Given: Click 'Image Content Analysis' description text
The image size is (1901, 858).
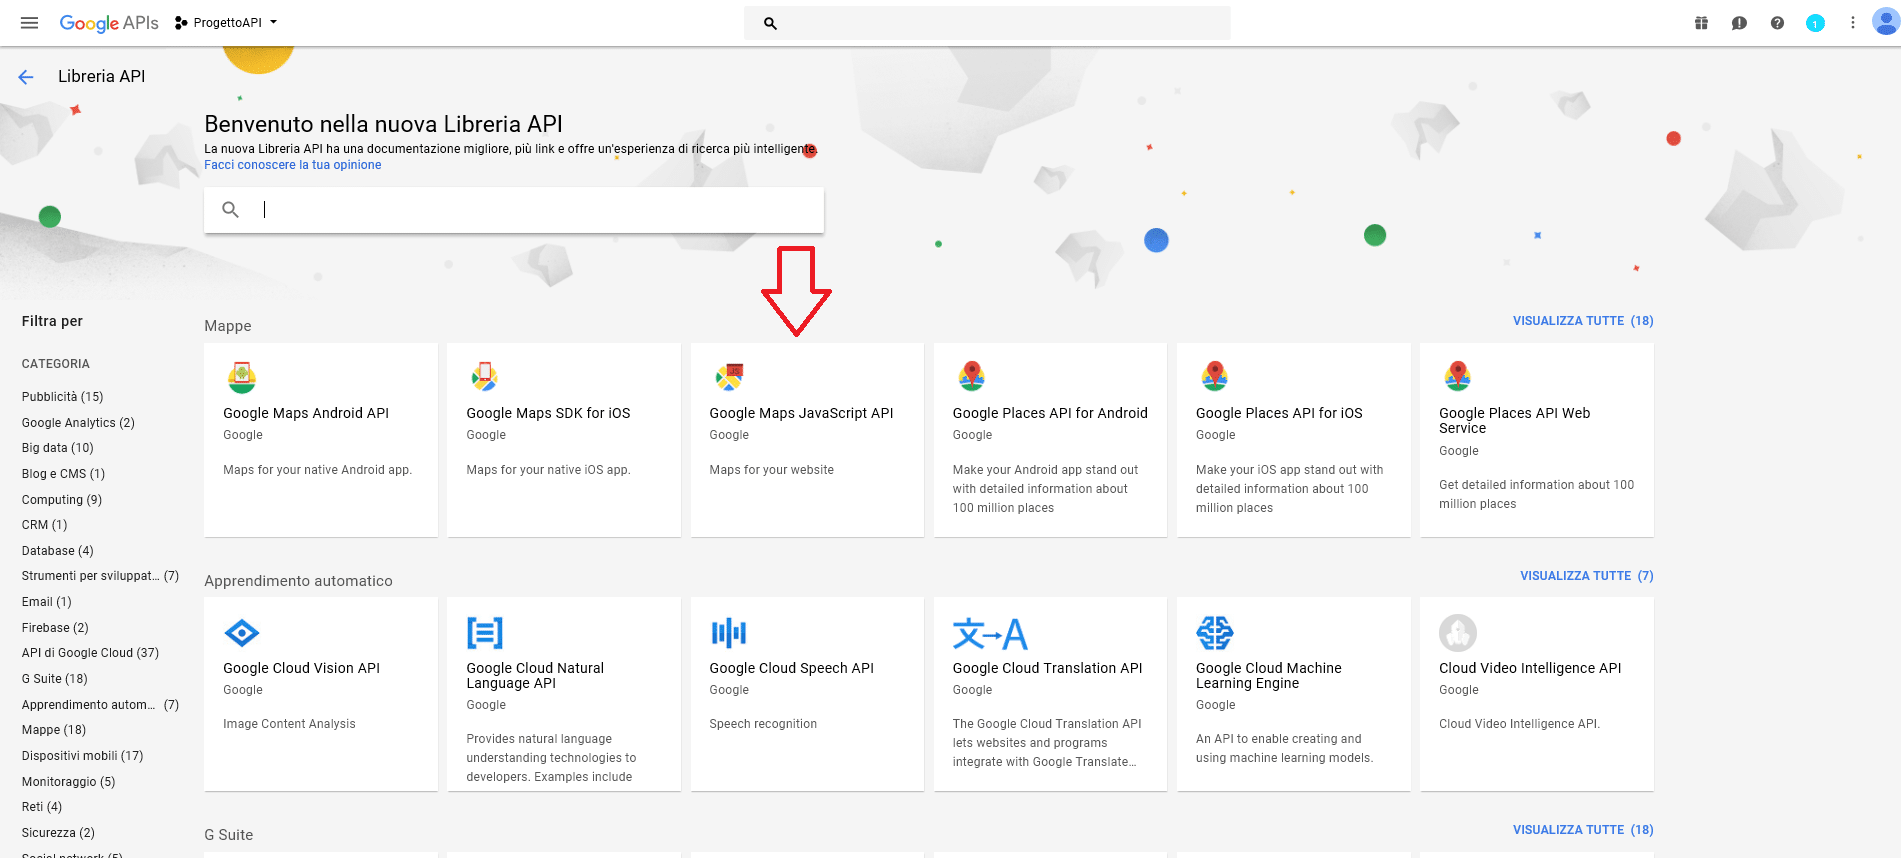Looking at the screenshot, I should [289, 724].
